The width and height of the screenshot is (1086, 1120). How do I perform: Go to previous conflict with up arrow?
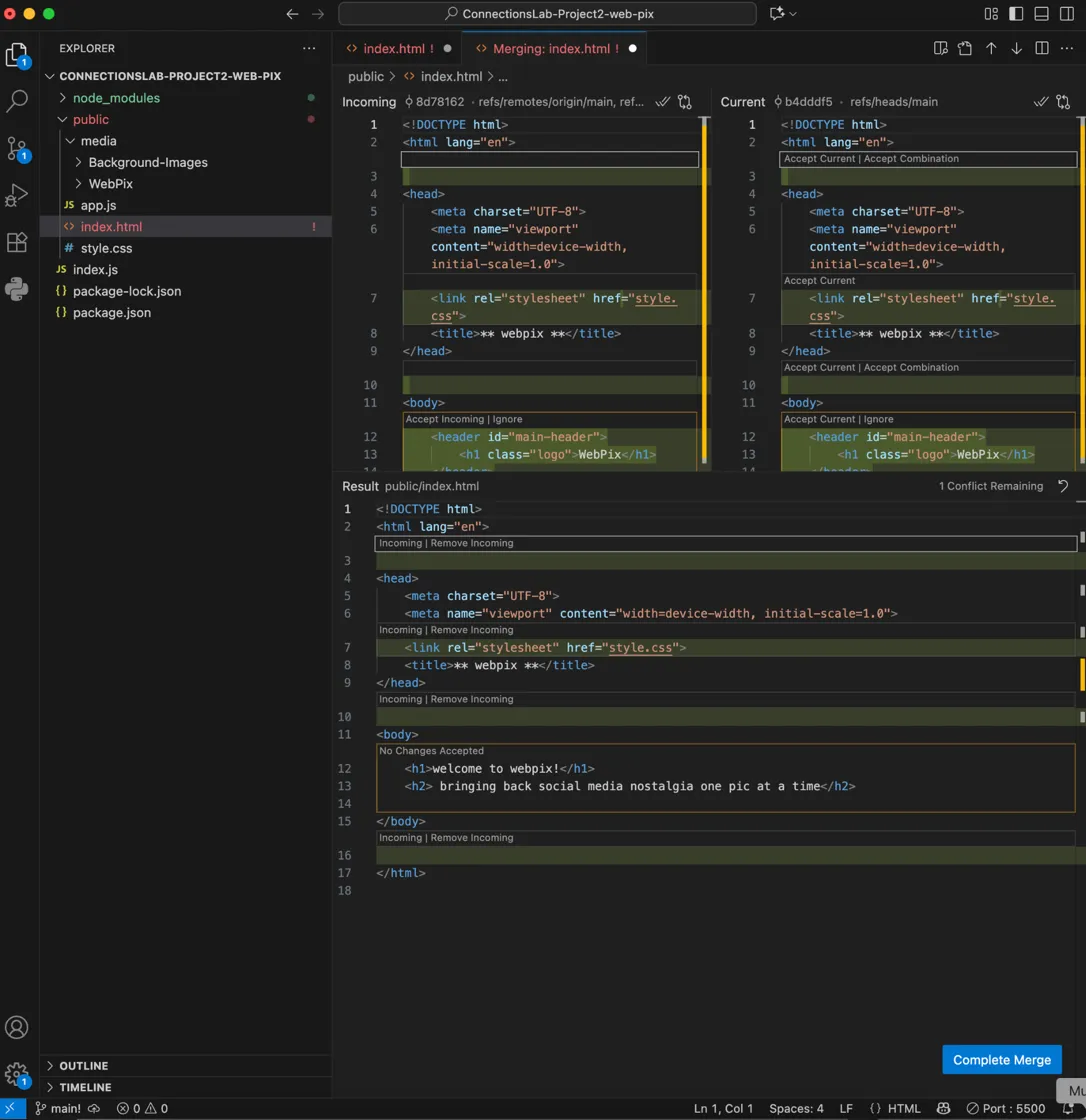[x=991, y=48]
